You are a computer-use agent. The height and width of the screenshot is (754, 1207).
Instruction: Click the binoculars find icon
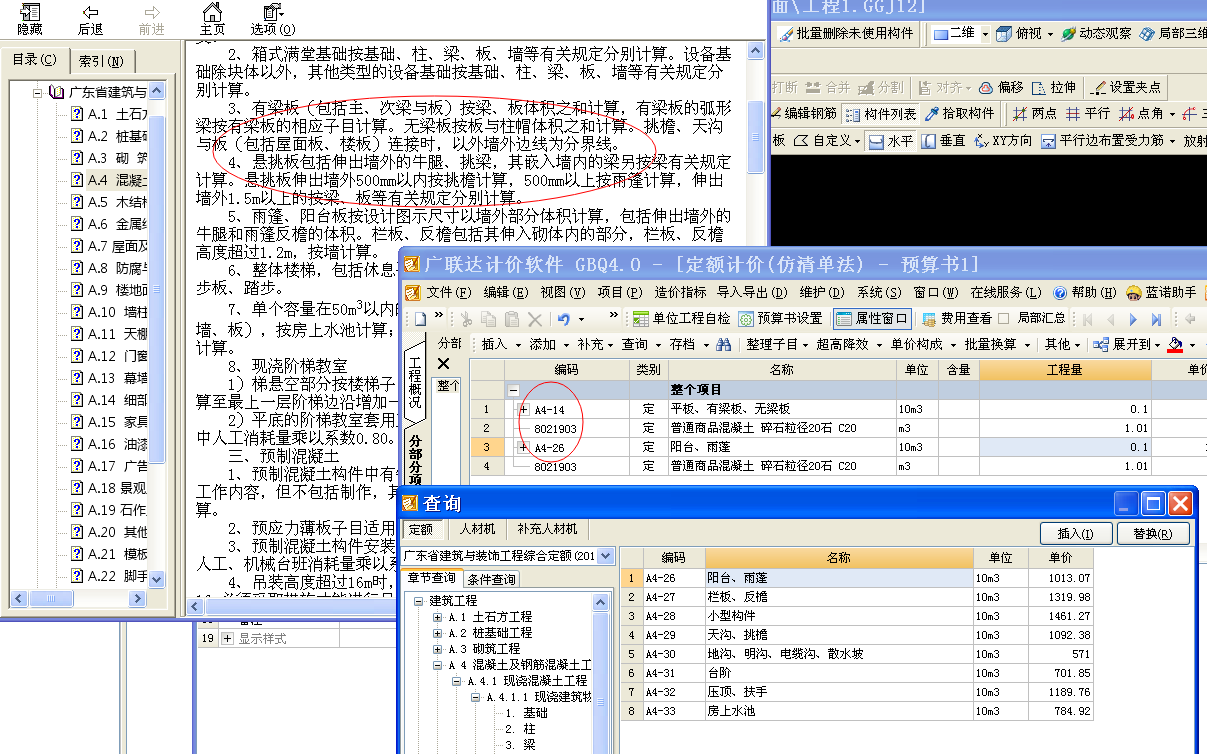pos(724,345)
